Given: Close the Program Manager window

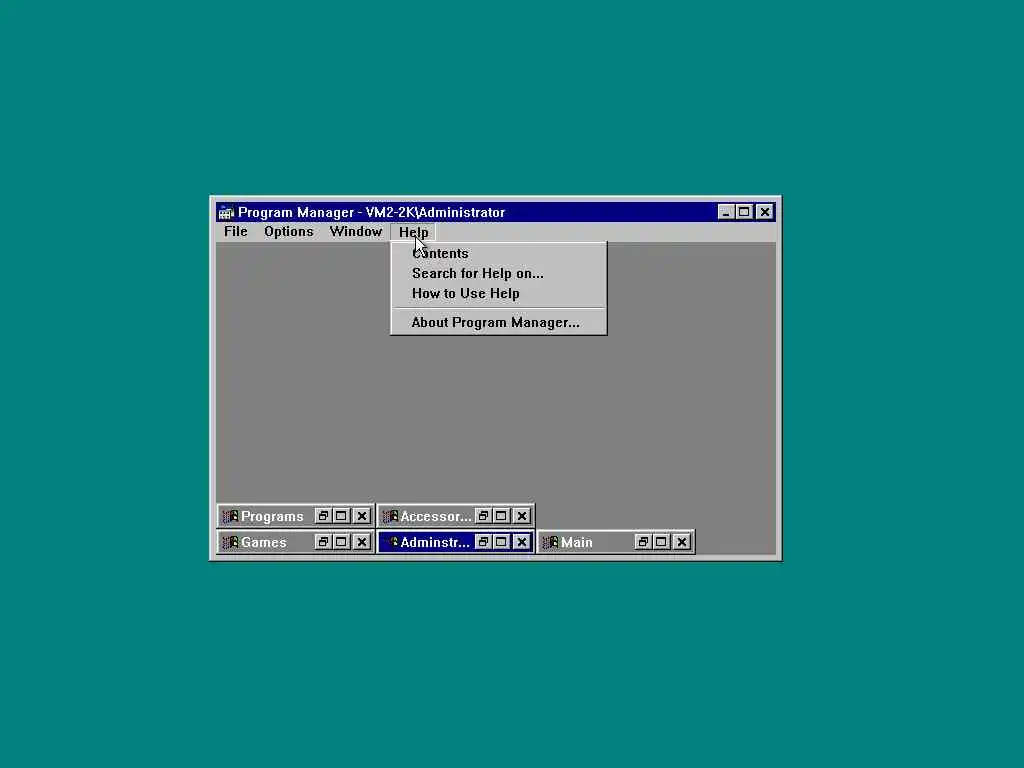Looking at the screenshot, I should click(765, 212).
